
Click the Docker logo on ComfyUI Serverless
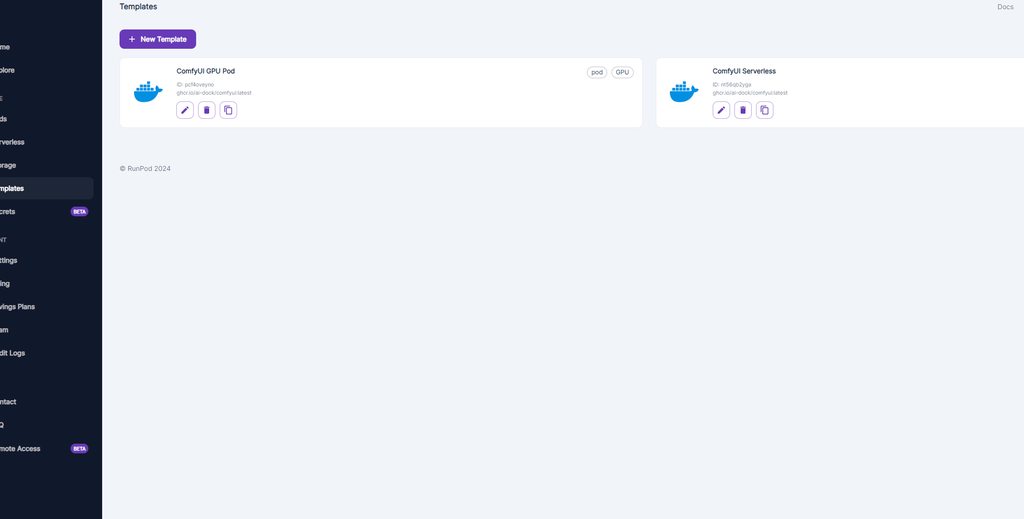[x=684, y=92]
